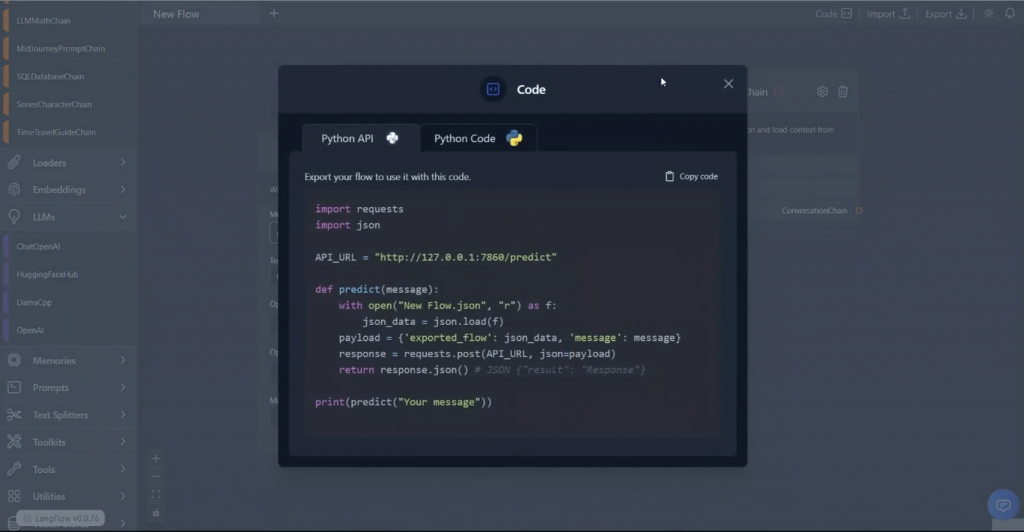This screenshot has width=1024, height=532.
Task: Open node settings gear icon
Action: point(822,92)
